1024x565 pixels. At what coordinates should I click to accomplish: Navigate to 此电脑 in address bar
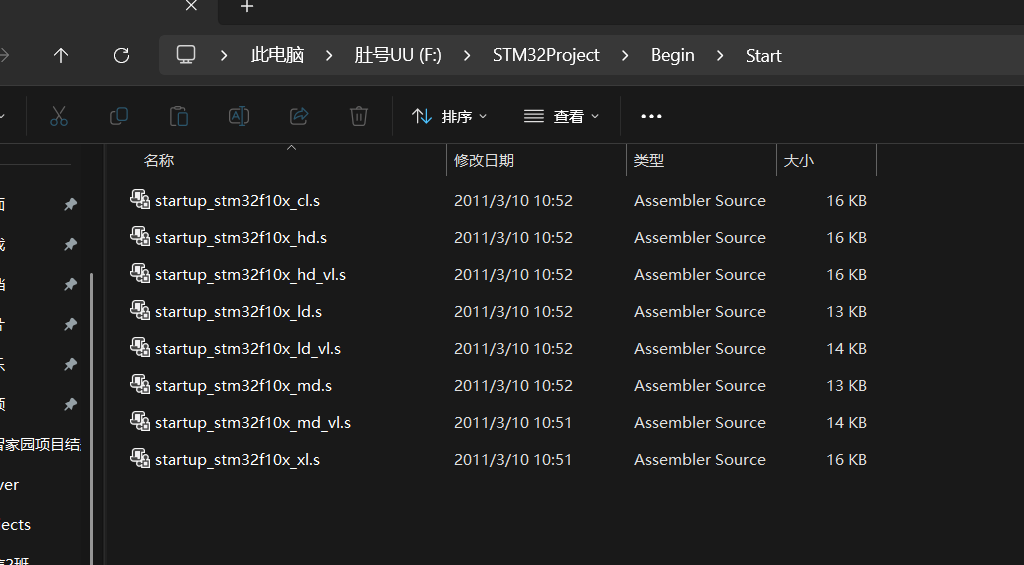(278, 56)
